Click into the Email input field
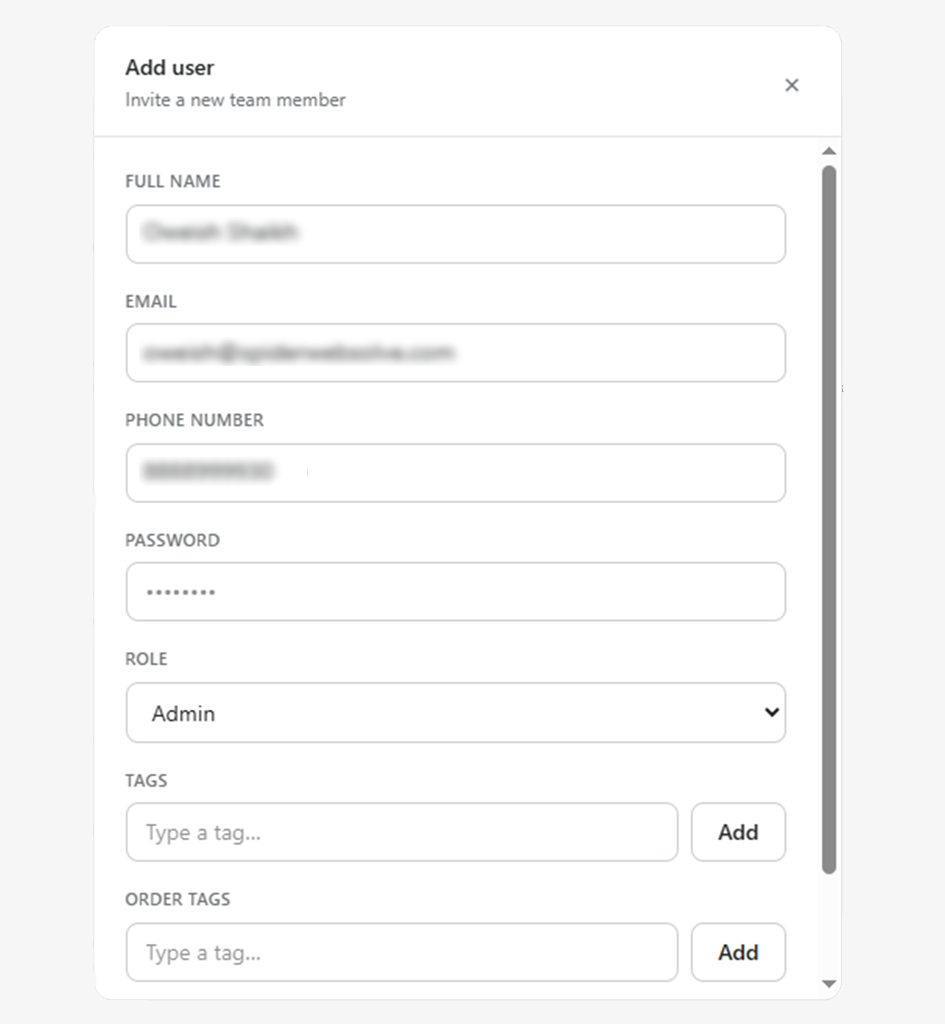Screen dimensions: 945x1024 456,353
